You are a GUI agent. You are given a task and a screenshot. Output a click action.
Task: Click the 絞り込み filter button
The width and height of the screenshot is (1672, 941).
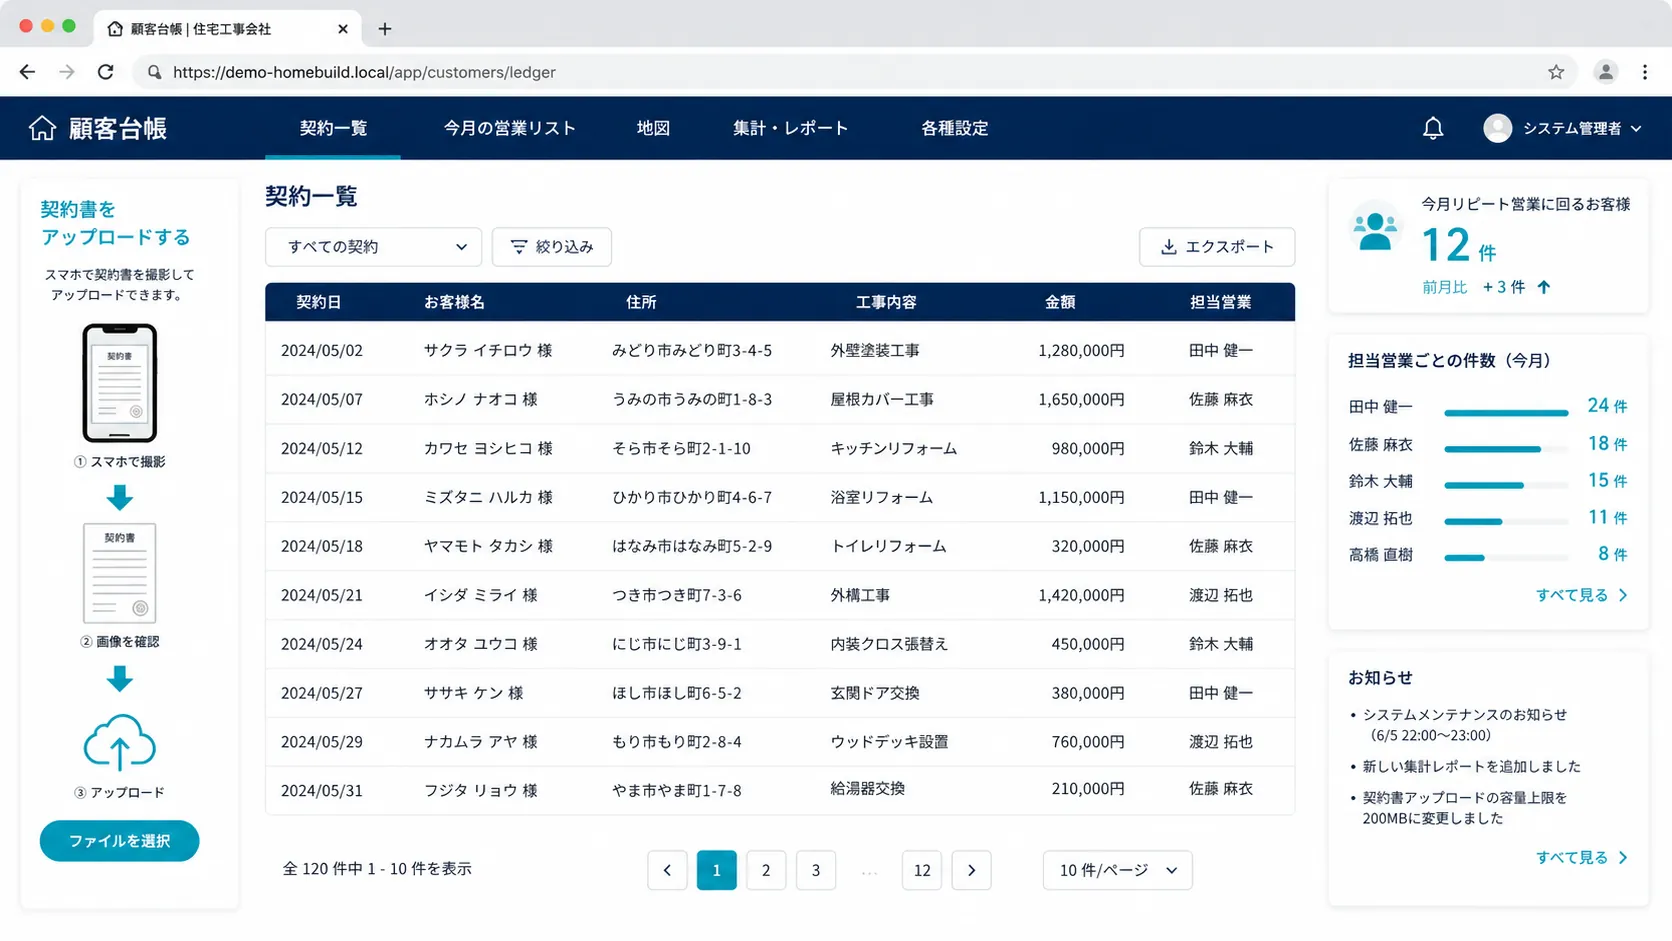click(552, 247)
